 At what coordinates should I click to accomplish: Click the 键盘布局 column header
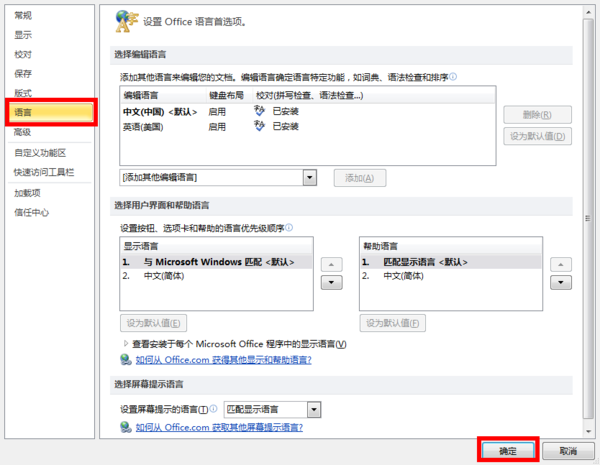[x=229, y=95]
